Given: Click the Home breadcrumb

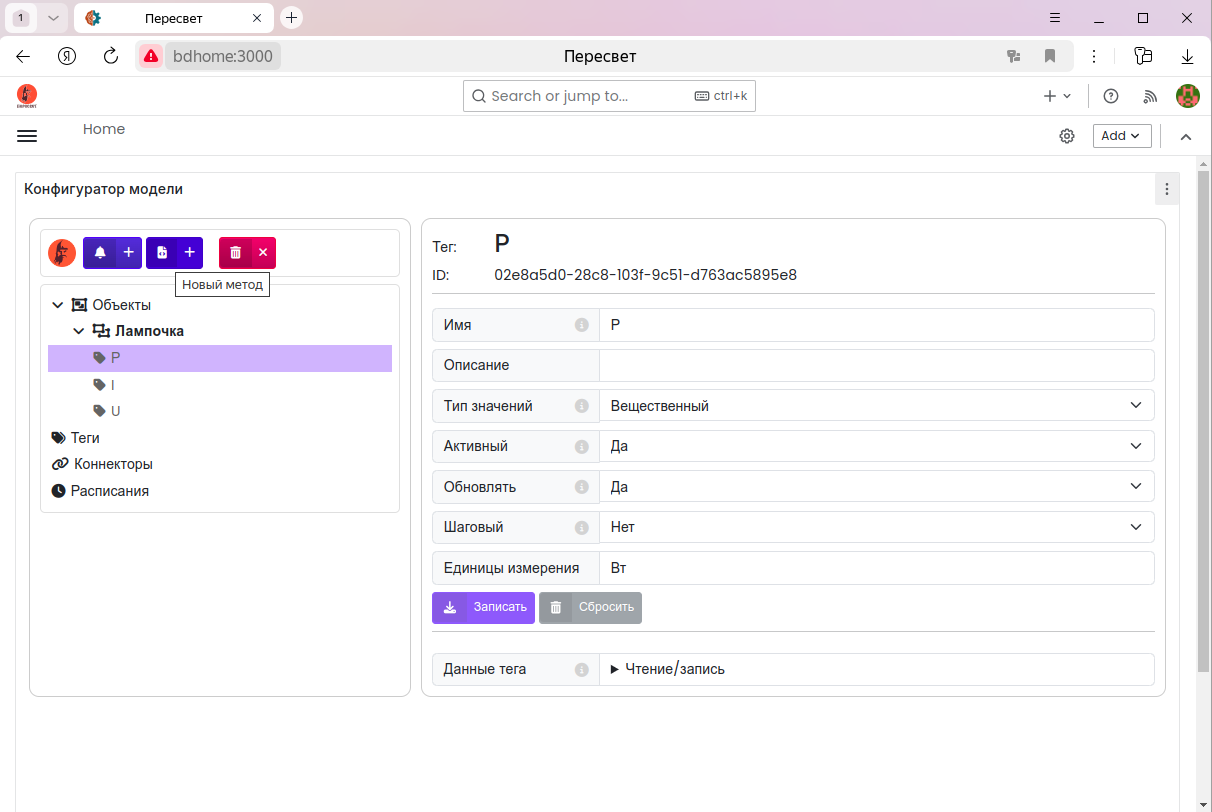Looking at the screenshot, I should pos(104,129).
